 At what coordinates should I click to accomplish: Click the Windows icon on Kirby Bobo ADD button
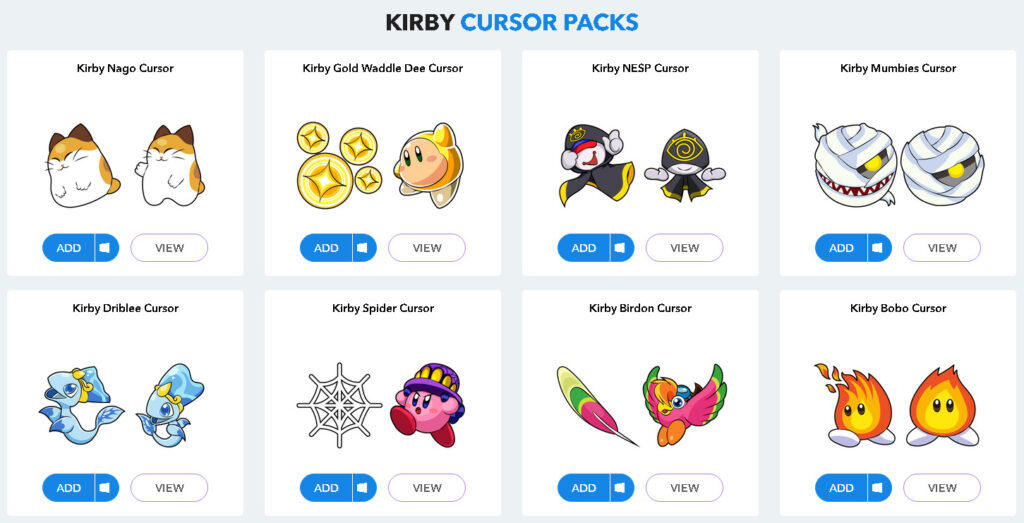[878, 488]
